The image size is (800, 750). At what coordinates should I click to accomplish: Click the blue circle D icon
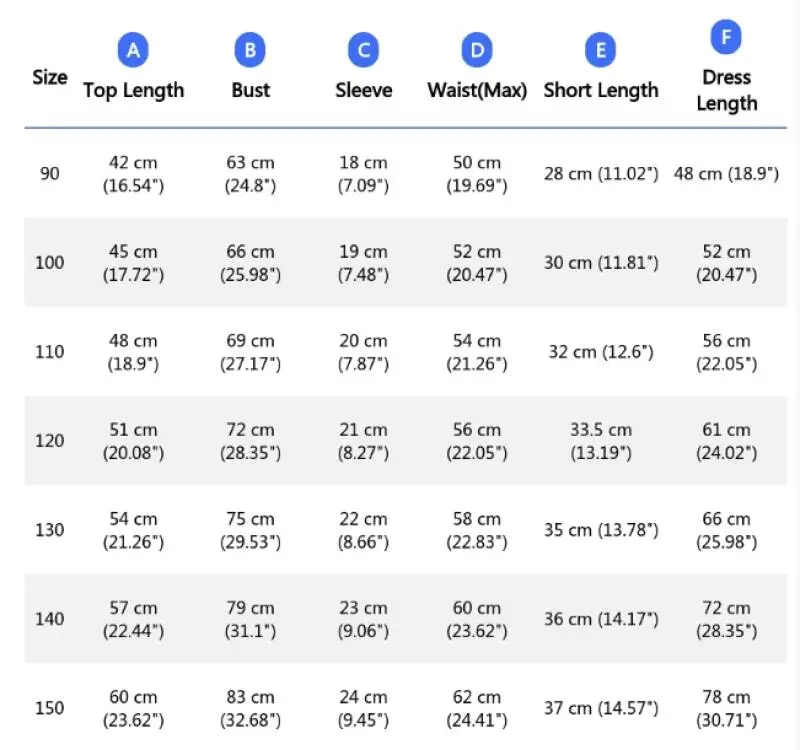477,50
